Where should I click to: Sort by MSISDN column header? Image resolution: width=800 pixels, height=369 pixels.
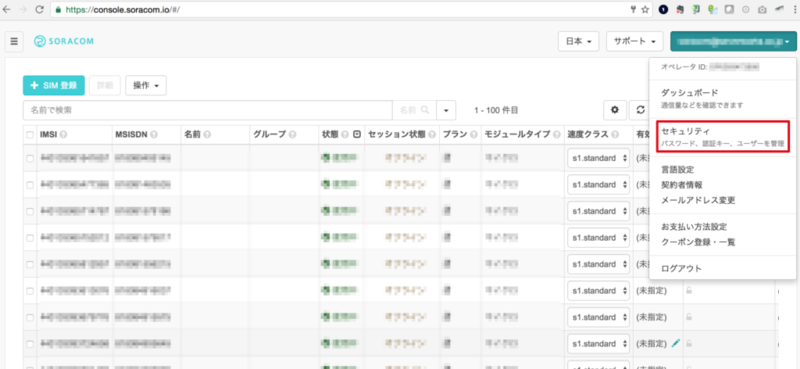point(132,135)
